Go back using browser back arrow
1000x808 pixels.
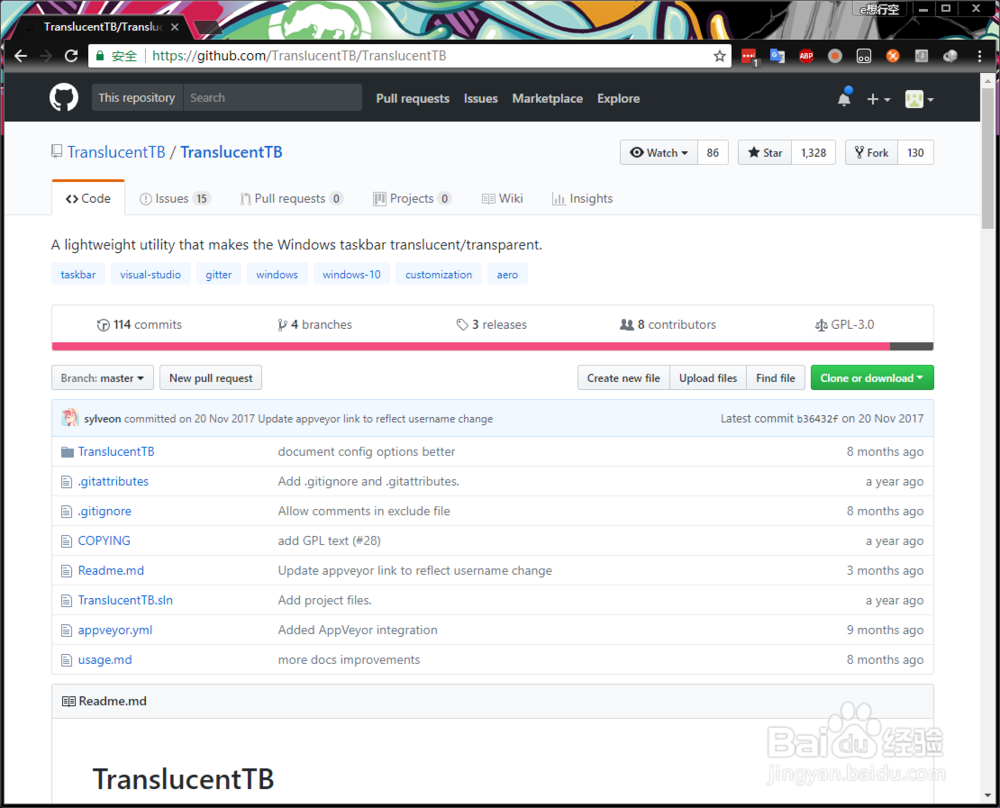pyautogui.click(x=20, y=56)
